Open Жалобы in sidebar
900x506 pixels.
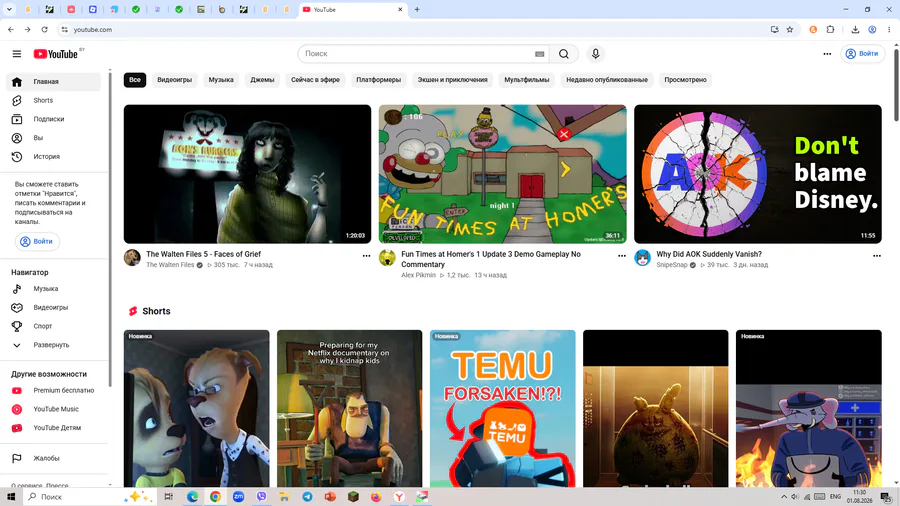(53, 458)
